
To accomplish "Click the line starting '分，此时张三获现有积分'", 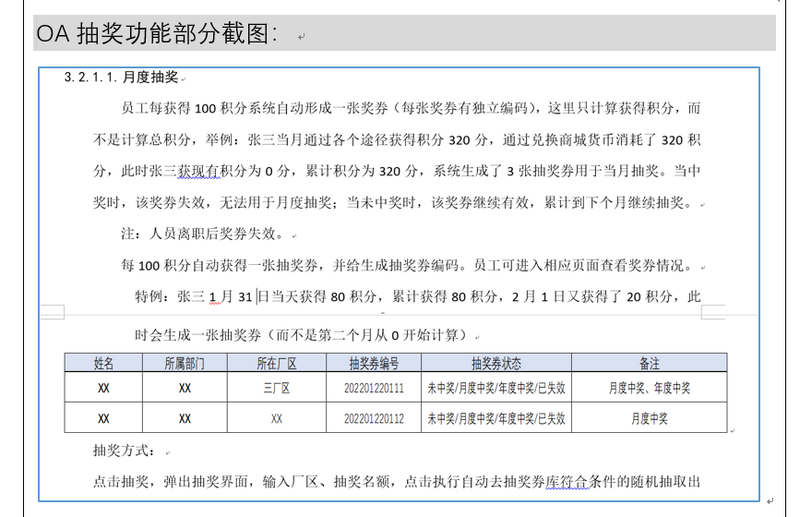I will [x=396, y=171].
